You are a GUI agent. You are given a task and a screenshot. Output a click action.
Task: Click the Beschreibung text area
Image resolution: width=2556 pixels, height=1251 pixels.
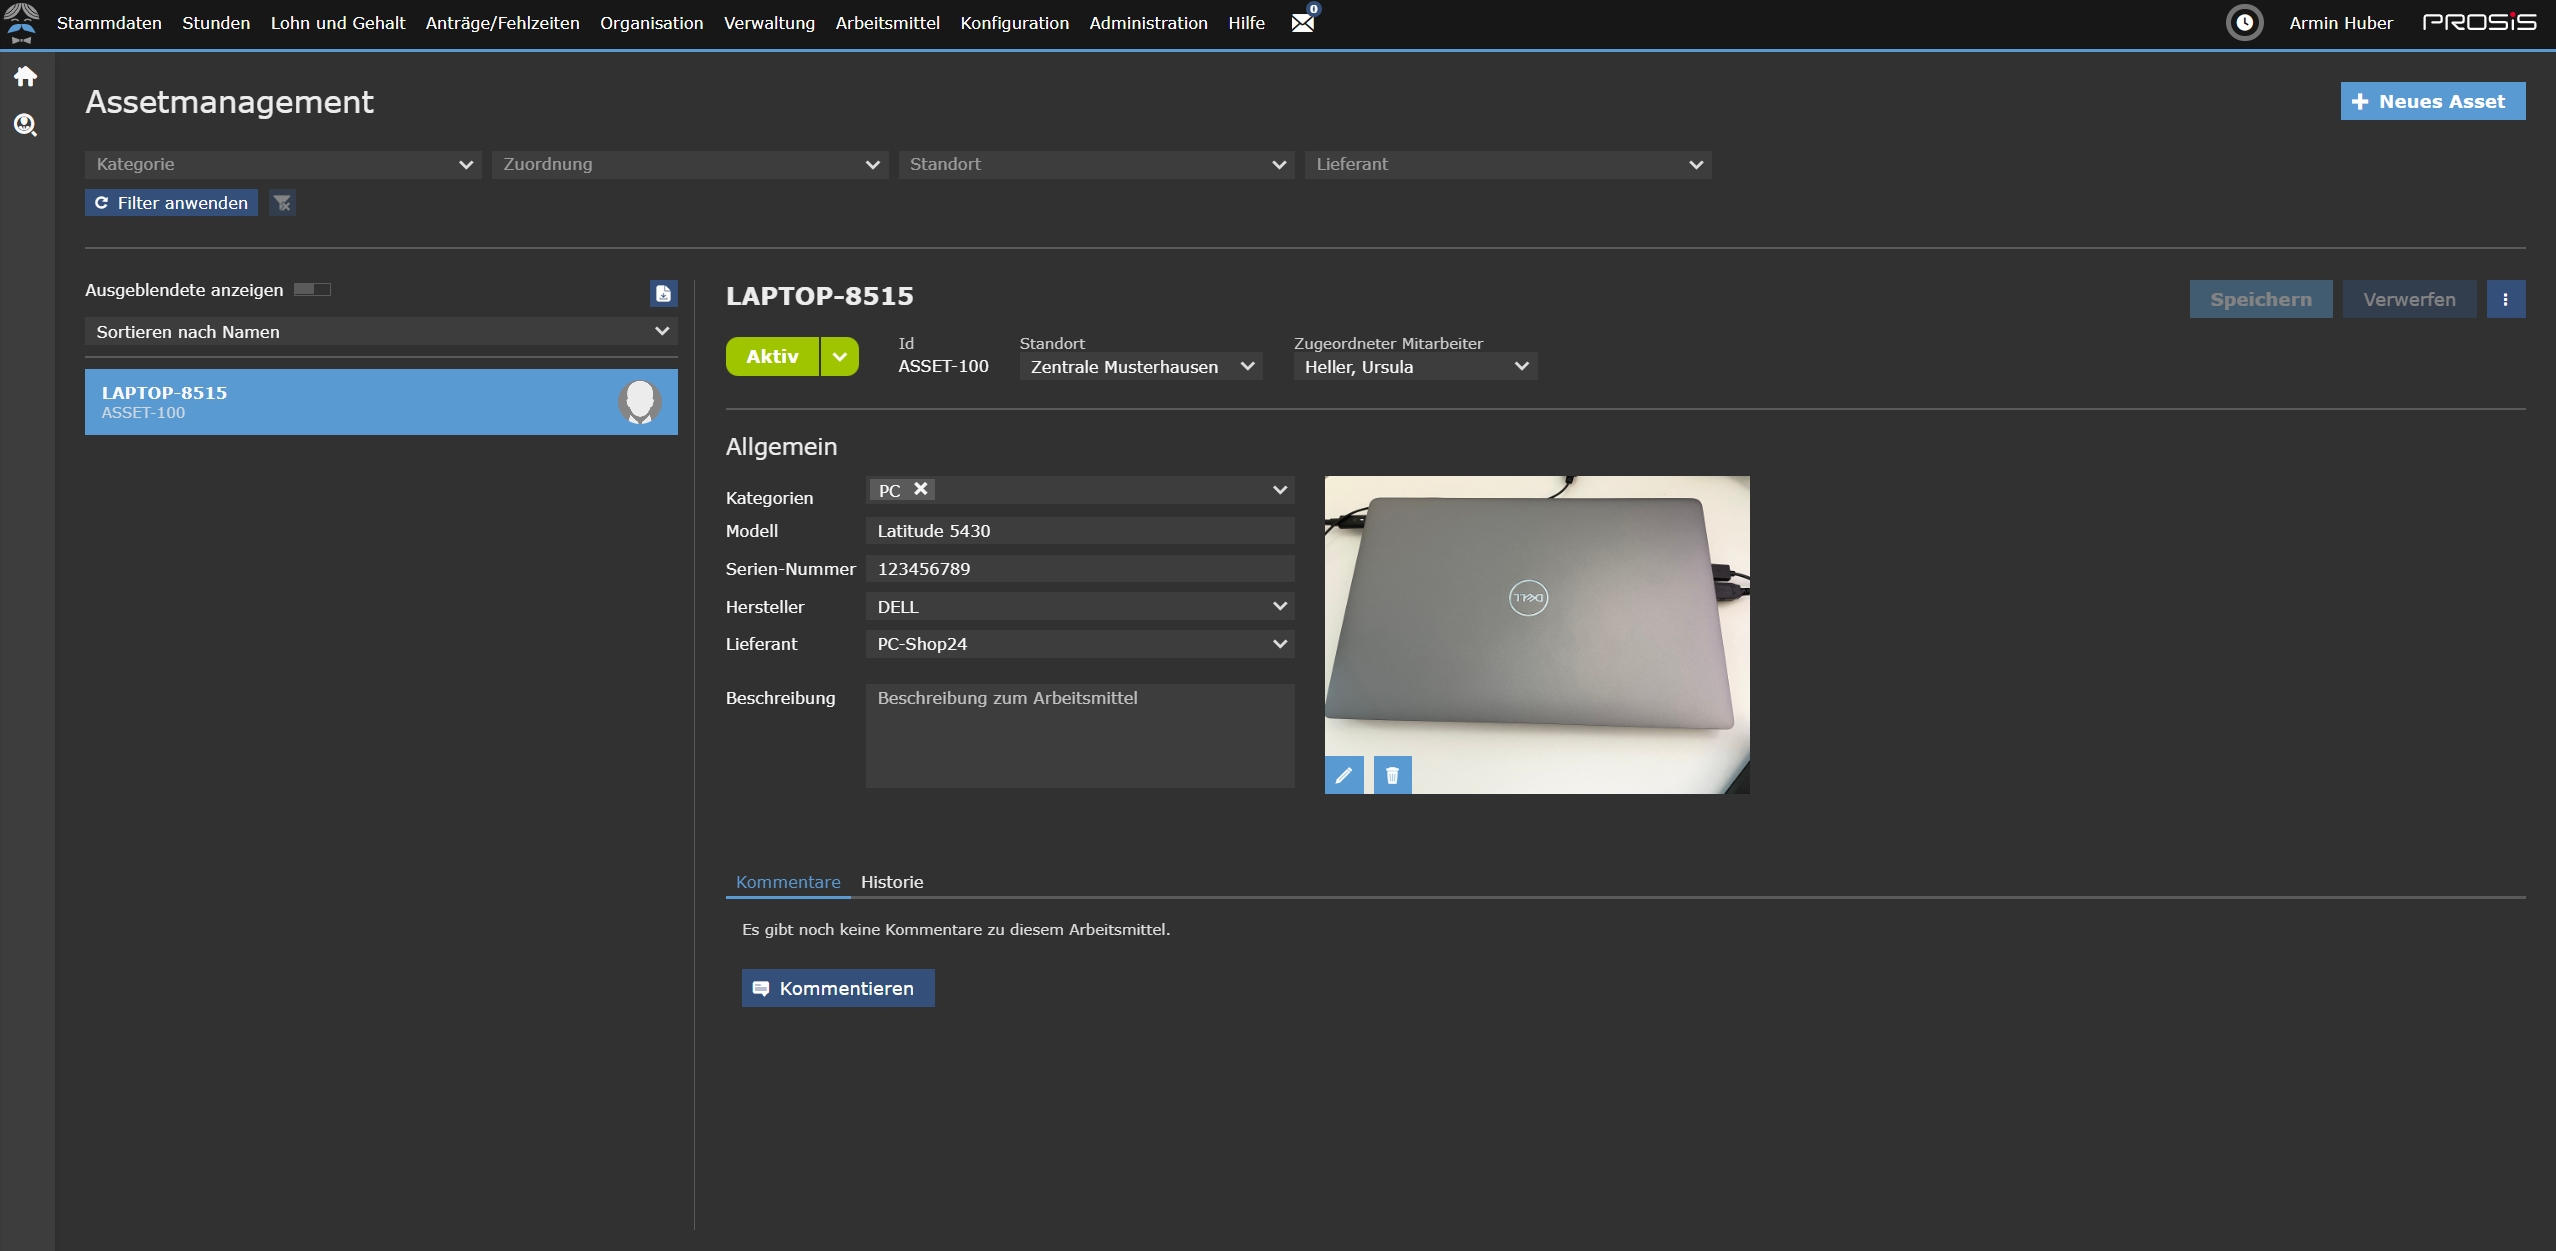coord(1080,735)
